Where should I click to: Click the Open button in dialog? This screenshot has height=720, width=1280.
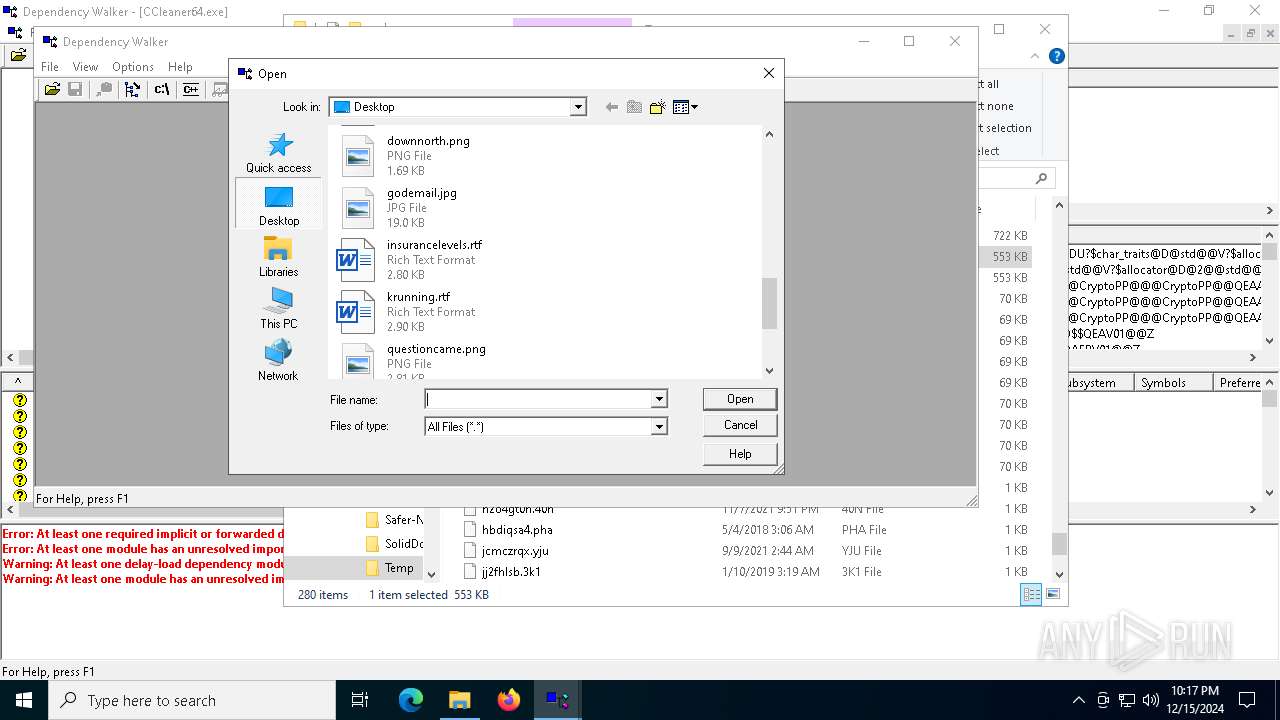tap(740, 399)
